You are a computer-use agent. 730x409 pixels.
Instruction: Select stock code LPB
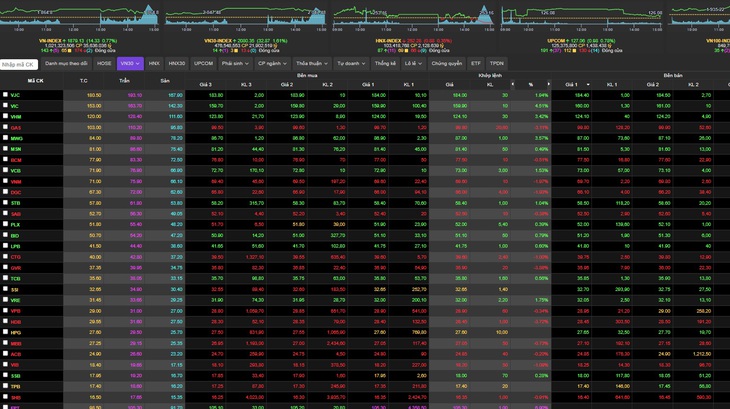pyautogui.click(x=15, y=246)
